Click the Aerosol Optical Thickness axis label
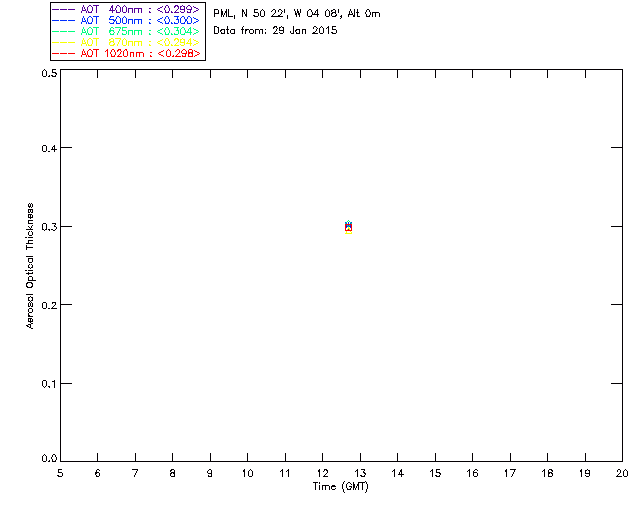Image resolution: width=640 pixels, height=512 pixels. pyautogui.click(x=30, y=266)
